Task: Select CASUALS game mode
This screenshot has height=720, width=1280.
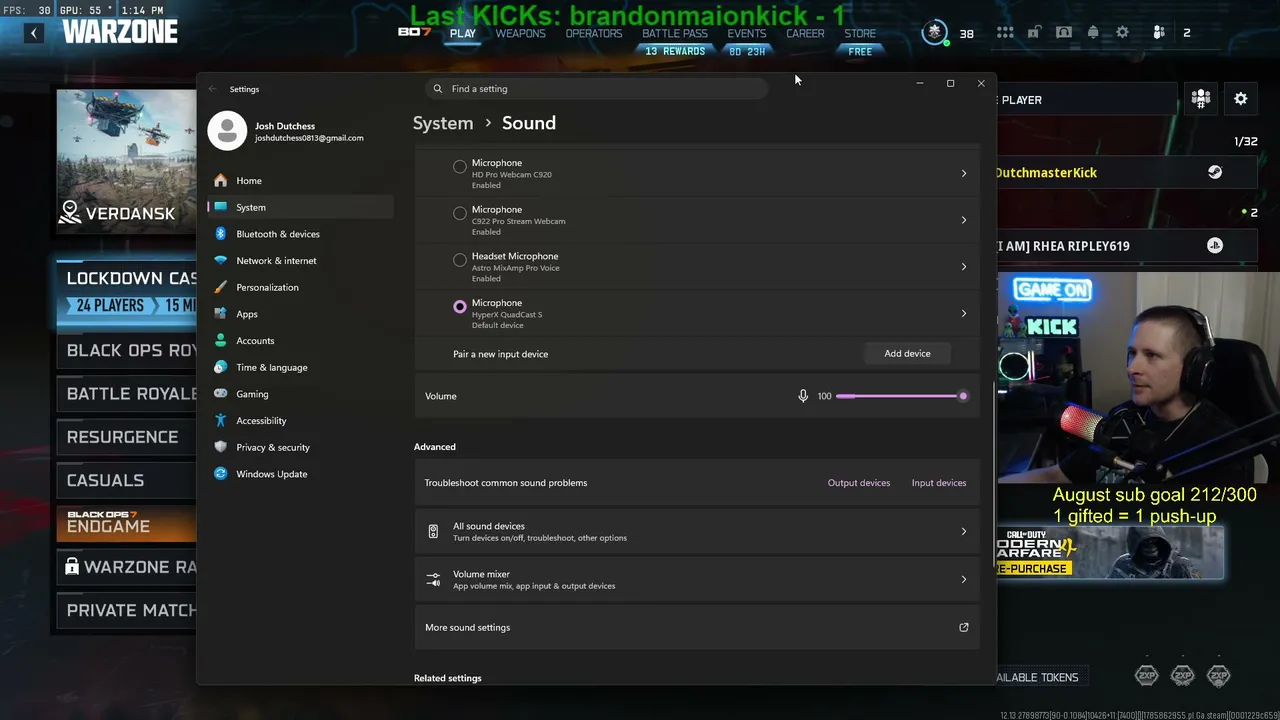Action: pyautogui.click(x=126, y=480)
